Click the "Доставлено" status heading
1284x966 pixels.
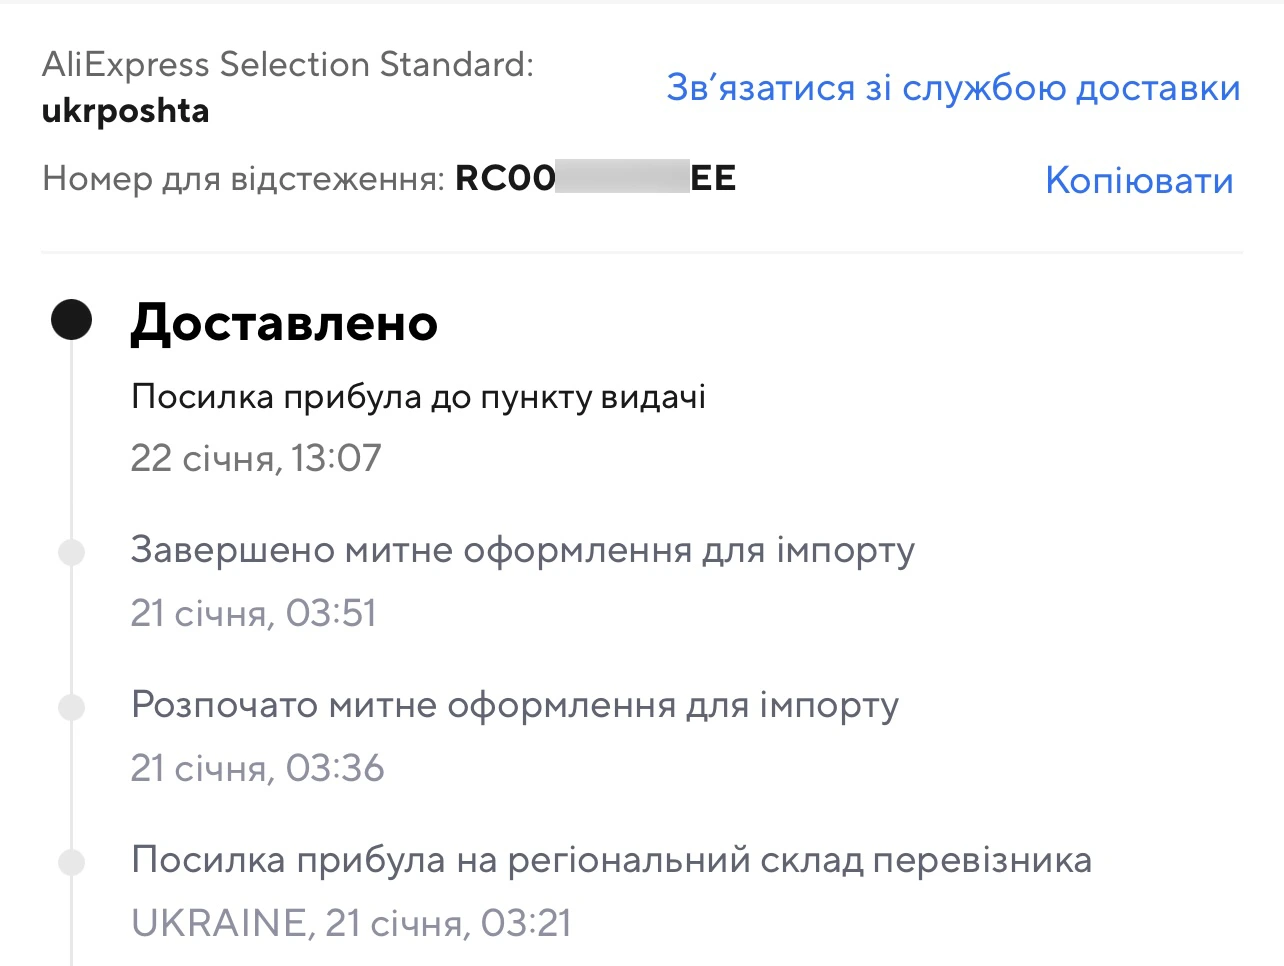tap(284, 321)
